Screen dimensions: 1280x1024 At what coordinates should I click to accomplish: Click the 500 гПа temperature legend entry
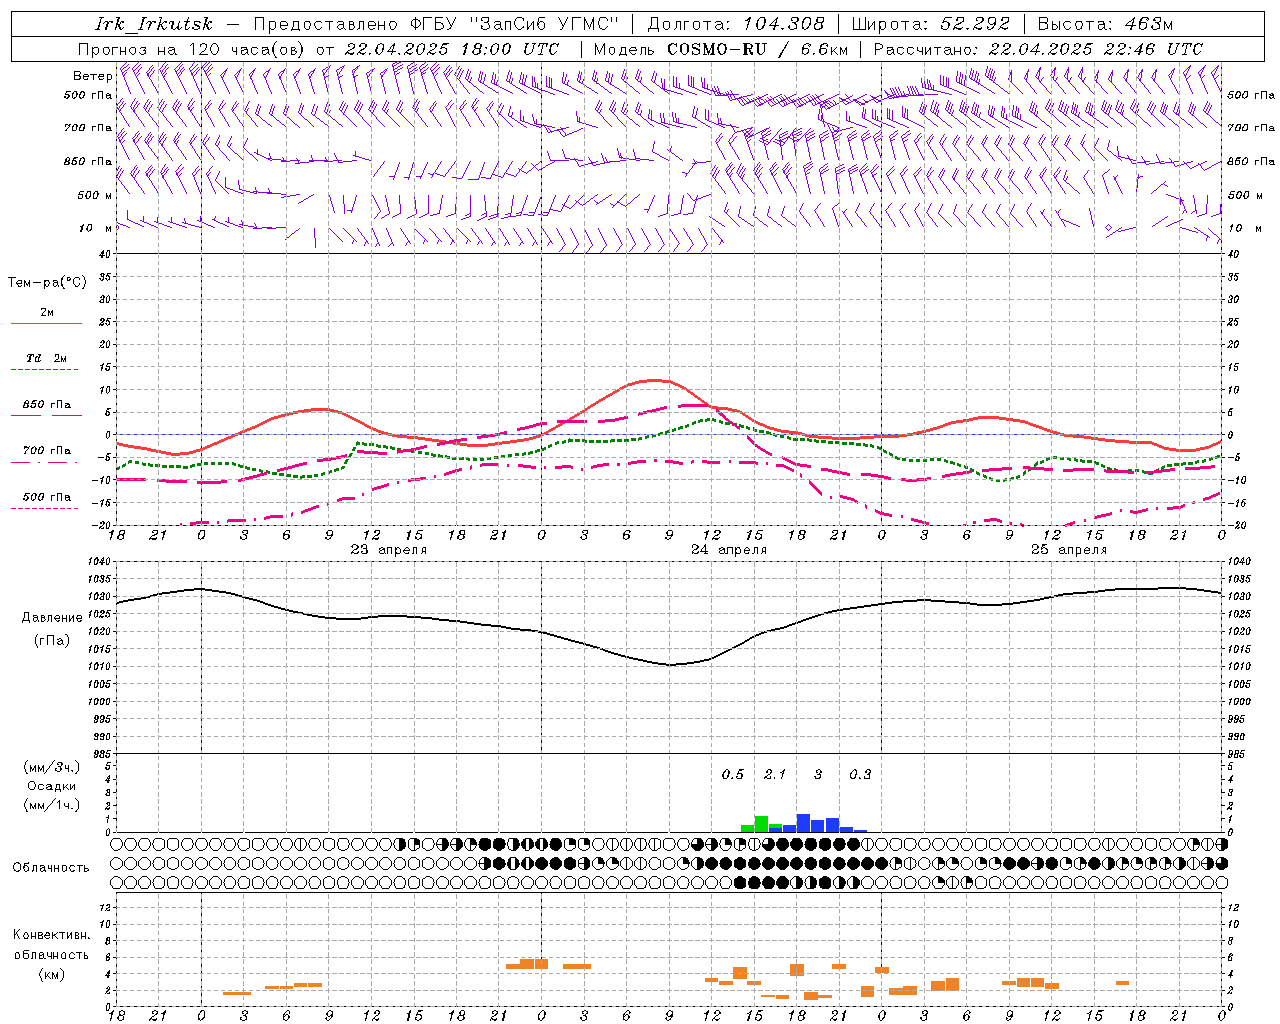click(x=46, y=497)
